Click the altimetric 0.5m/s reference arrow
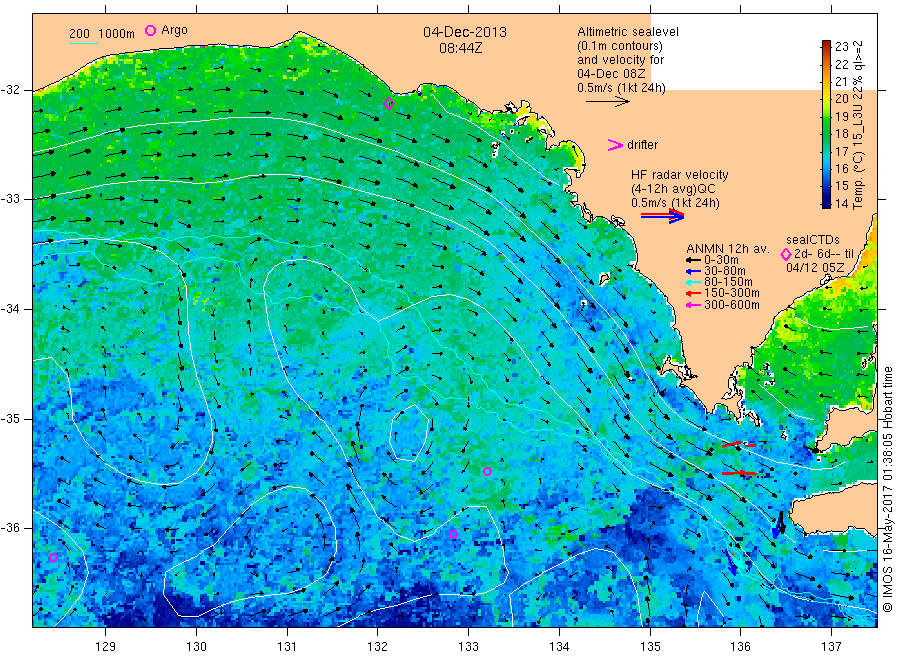 (608, 102)
